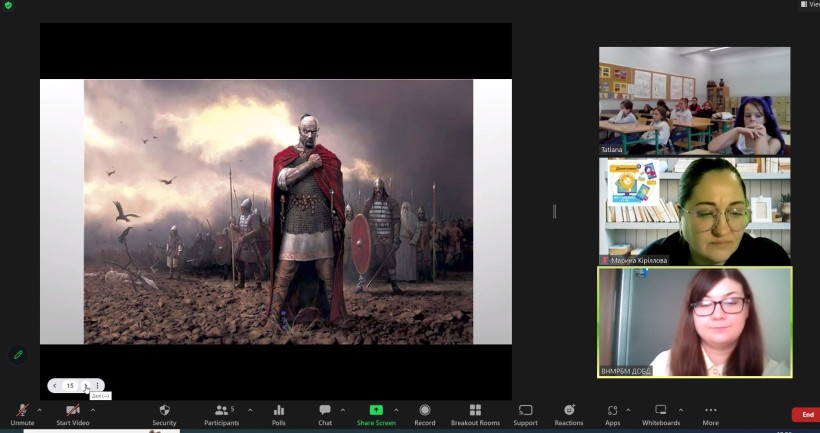
Task: Go to the previous slide arrow
Action: (x=54, y=386)
